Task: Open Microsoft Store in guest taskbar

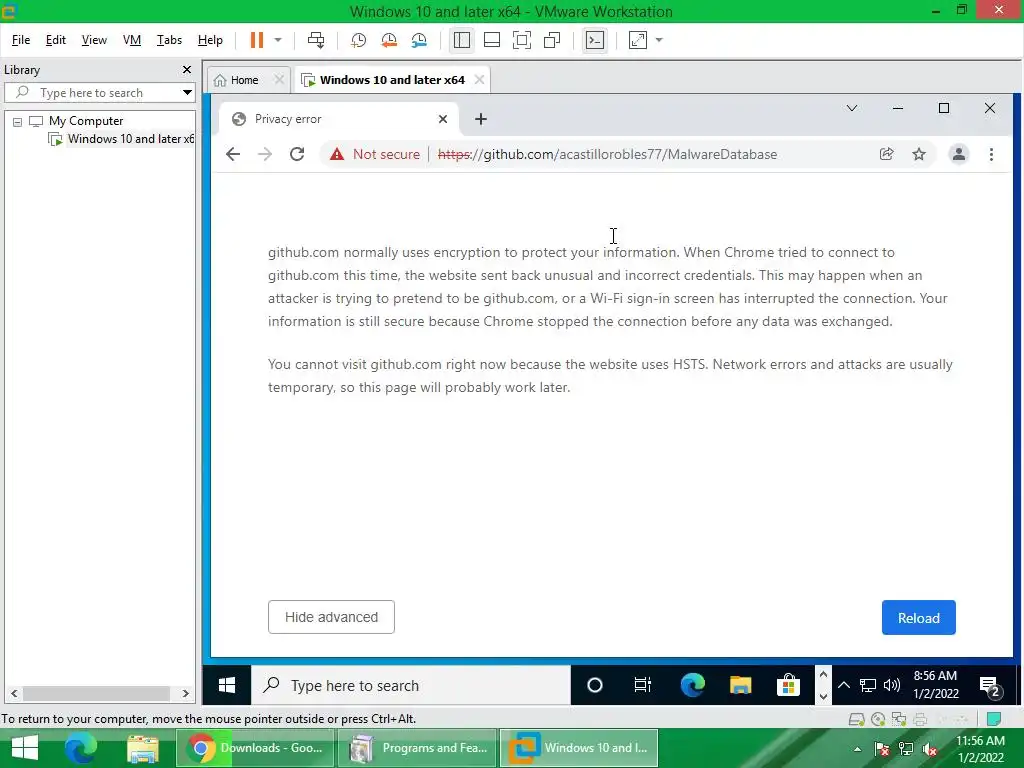Action: pos(788,685)
